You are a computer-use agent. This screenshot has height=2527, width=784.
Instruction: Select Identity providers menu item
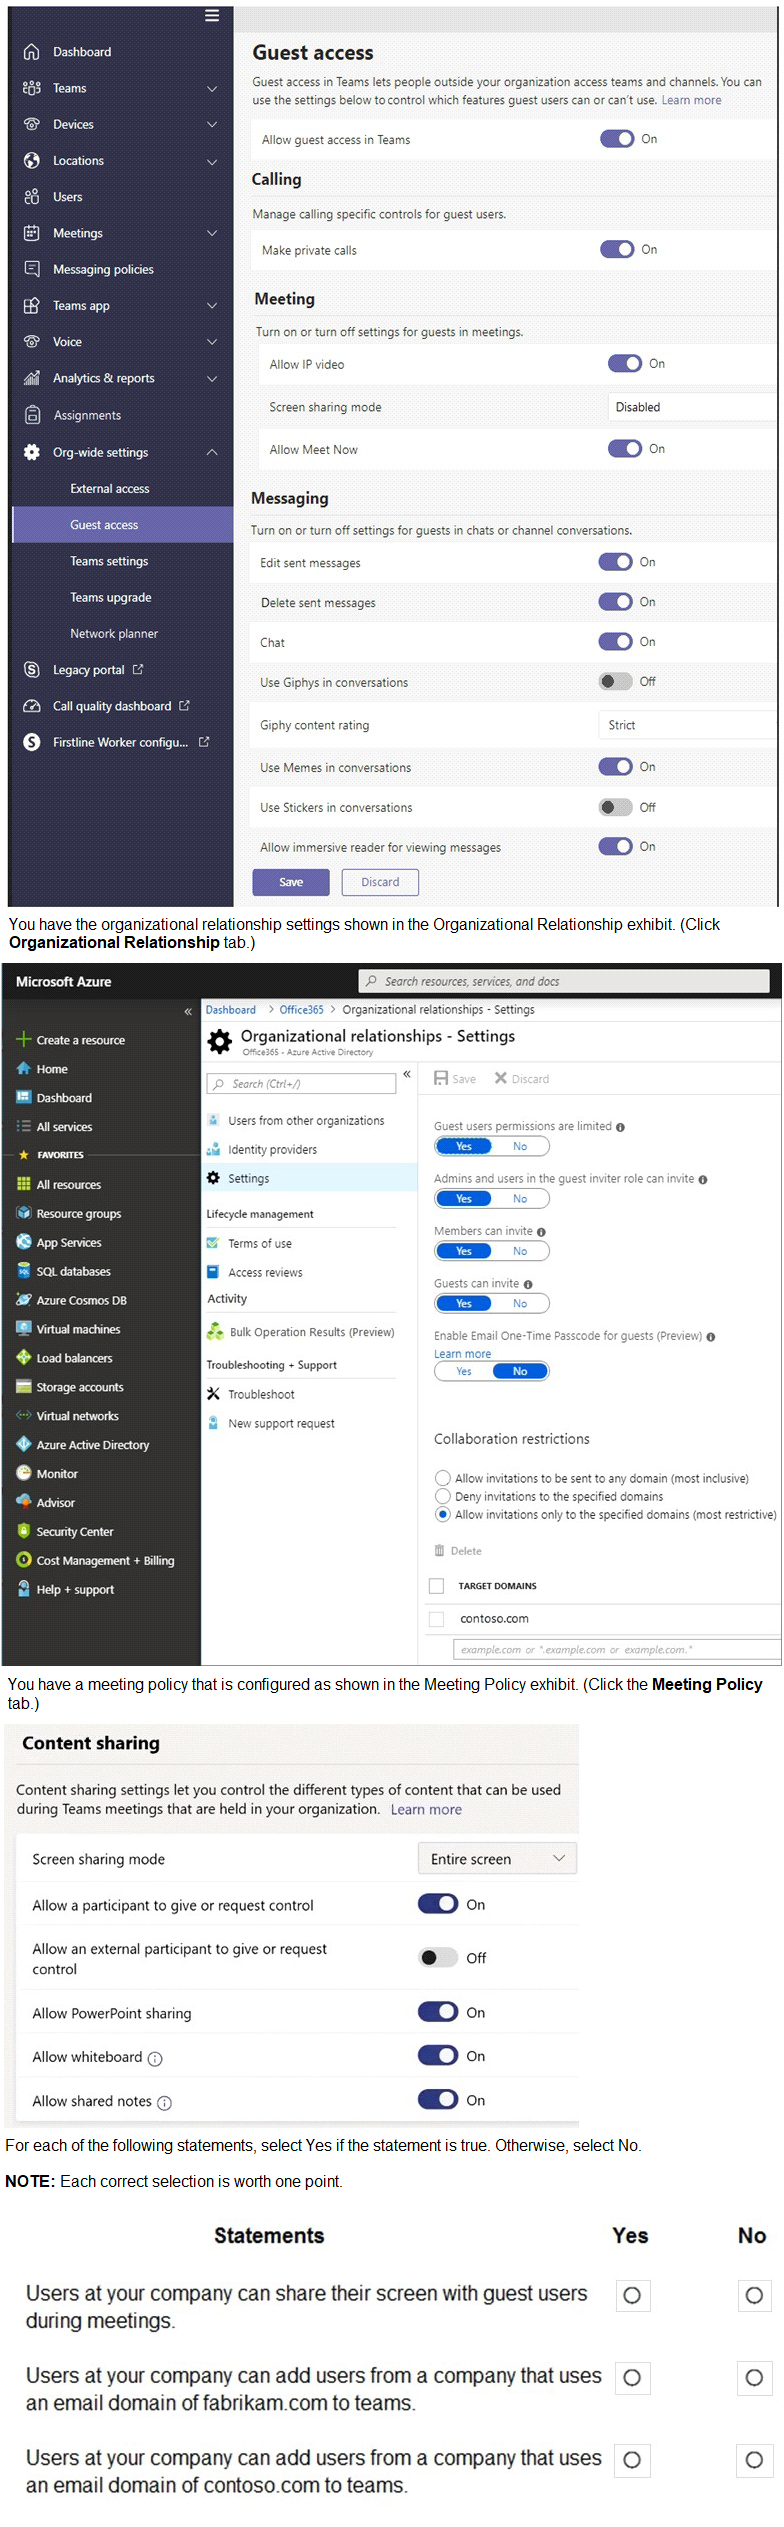click(x=272, y=1150)
